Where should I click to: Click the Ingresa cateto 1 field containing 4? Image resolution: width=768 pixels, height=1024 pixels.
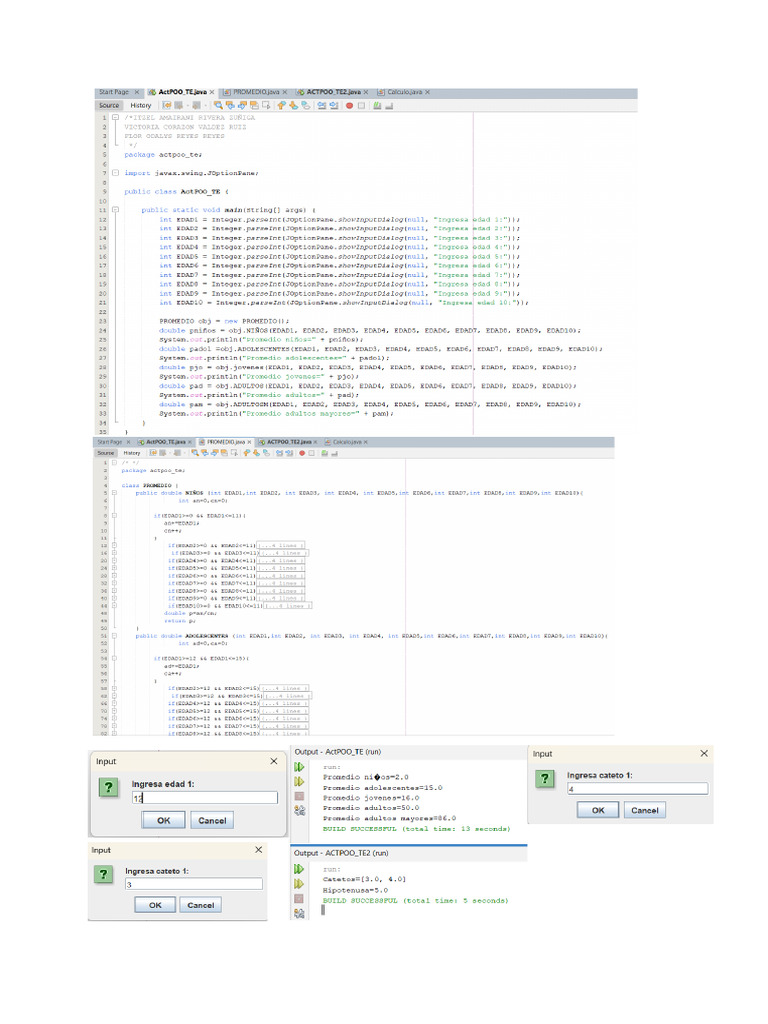pyautogui.click(x=636, y=789)
